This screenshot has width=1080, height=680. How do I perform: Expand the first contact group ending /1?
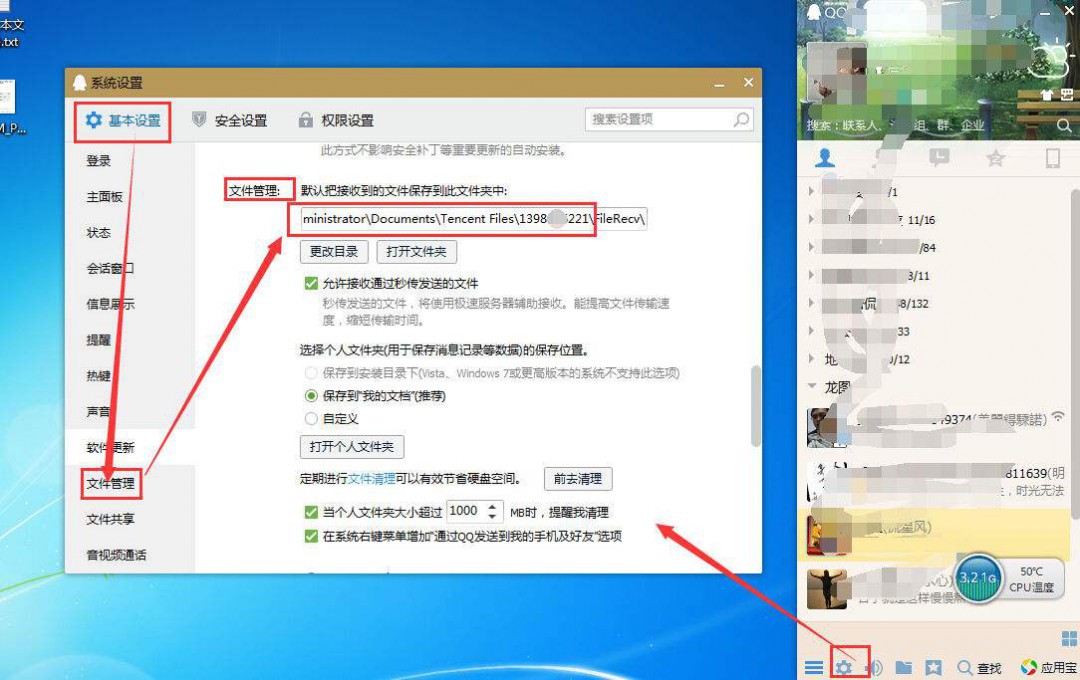pos(811,191)
